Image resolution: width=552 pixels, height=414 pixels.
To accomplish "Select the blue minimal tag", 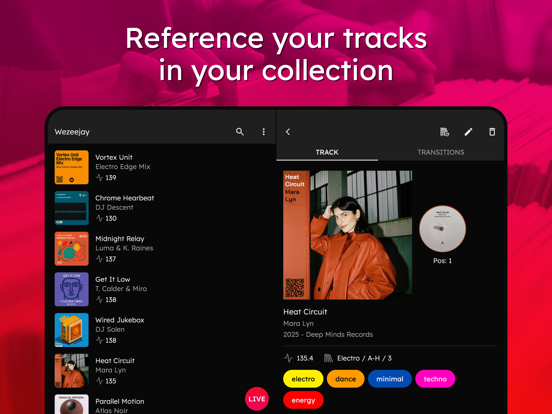I will [390, 379].
